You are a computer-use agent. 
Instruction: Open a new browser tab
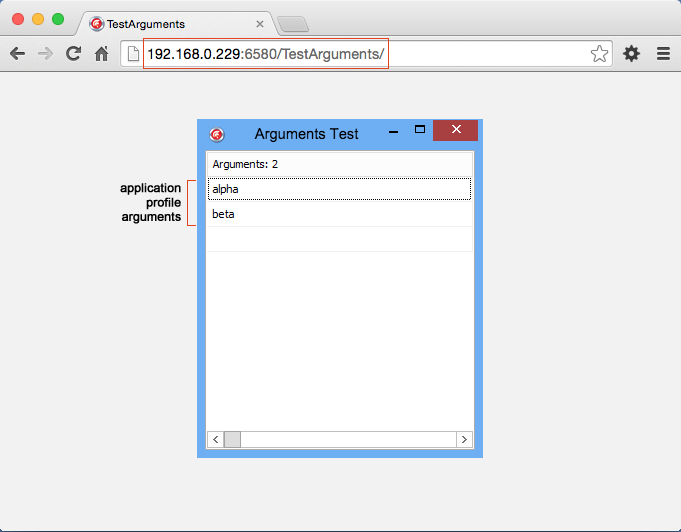(x=293, y=24)
